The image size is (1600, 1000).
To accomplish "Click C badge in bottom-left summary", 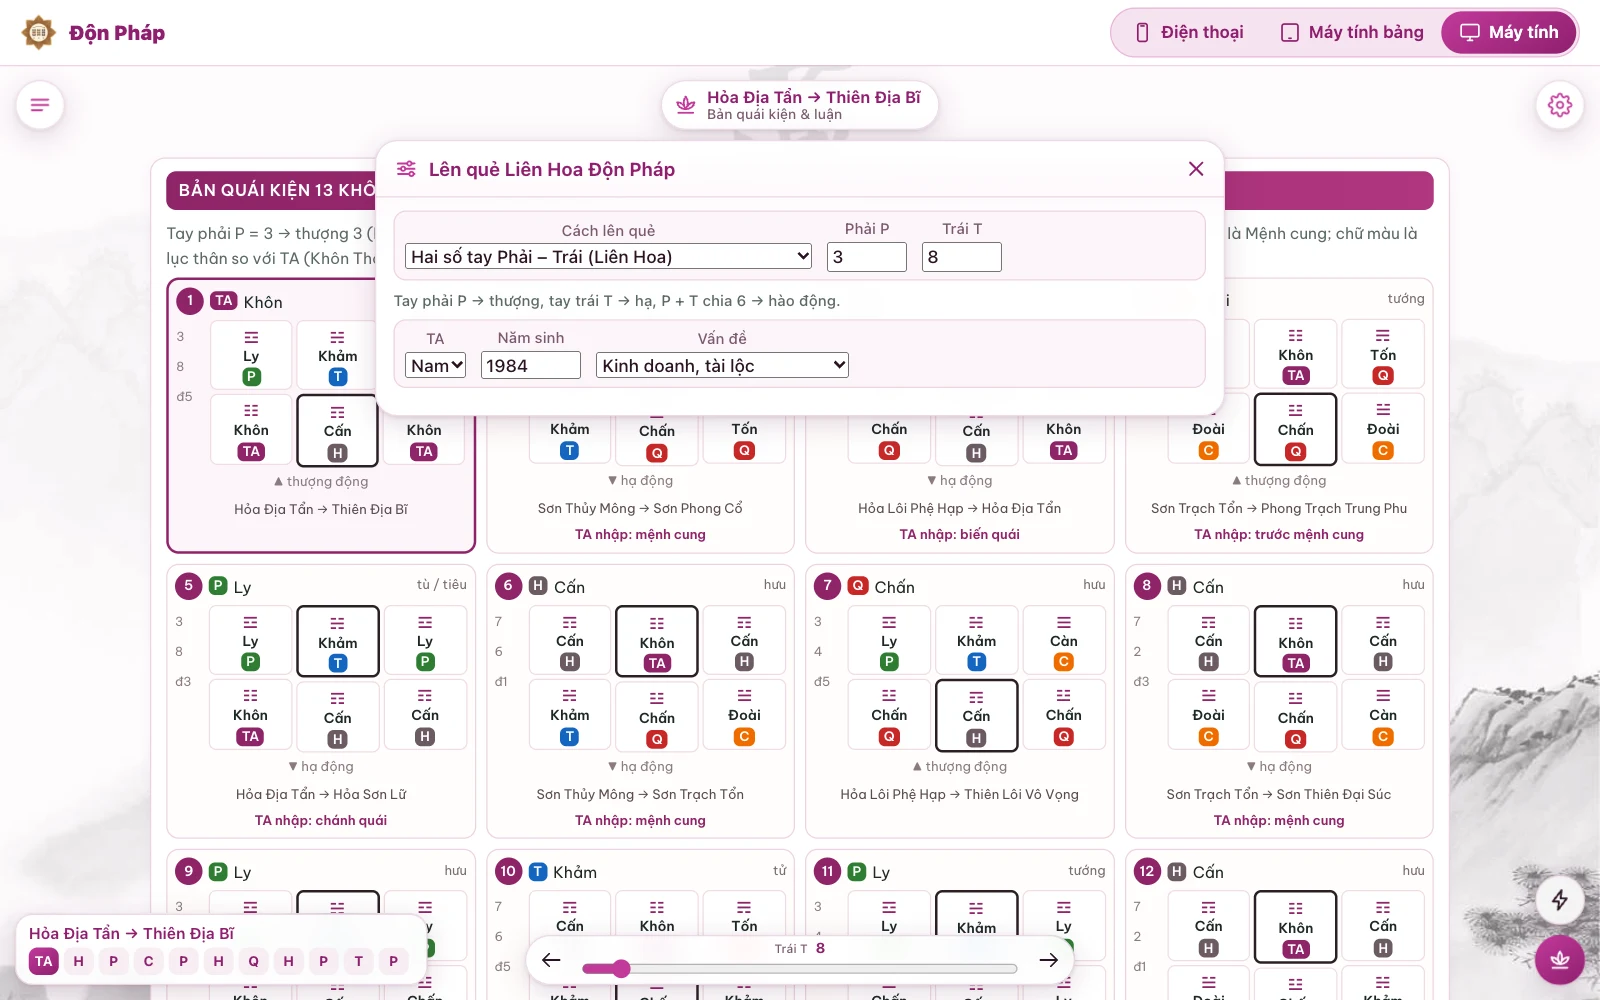I will pyautogui.click(x=148, y=961).
